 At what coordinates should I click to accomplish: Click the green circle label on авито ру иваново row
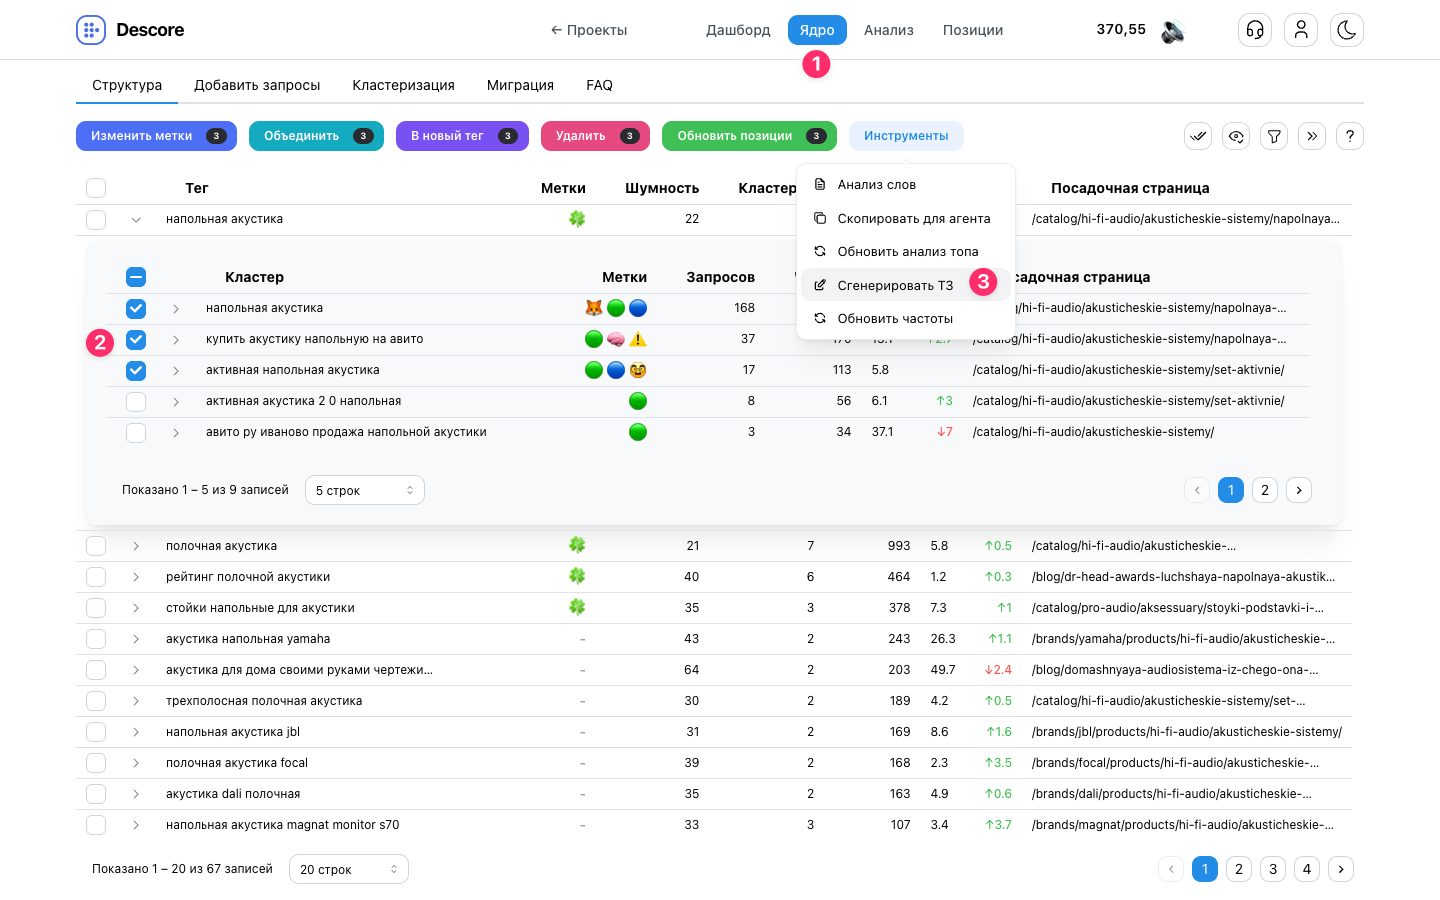pyautogui.click(x=638, y=432)
